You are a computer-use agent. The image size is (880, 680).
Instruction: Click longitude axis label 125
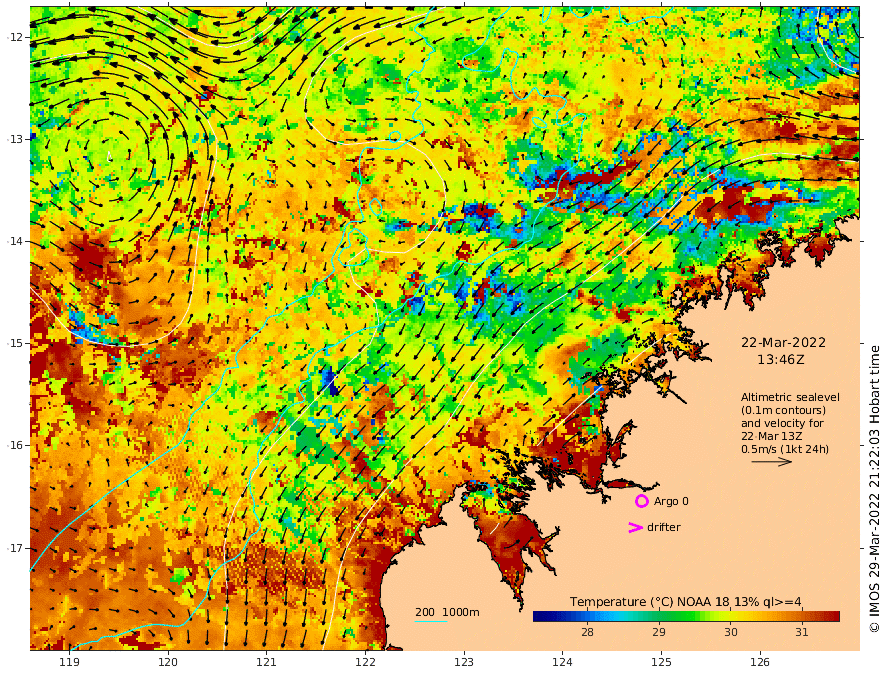tap(662, 662)
